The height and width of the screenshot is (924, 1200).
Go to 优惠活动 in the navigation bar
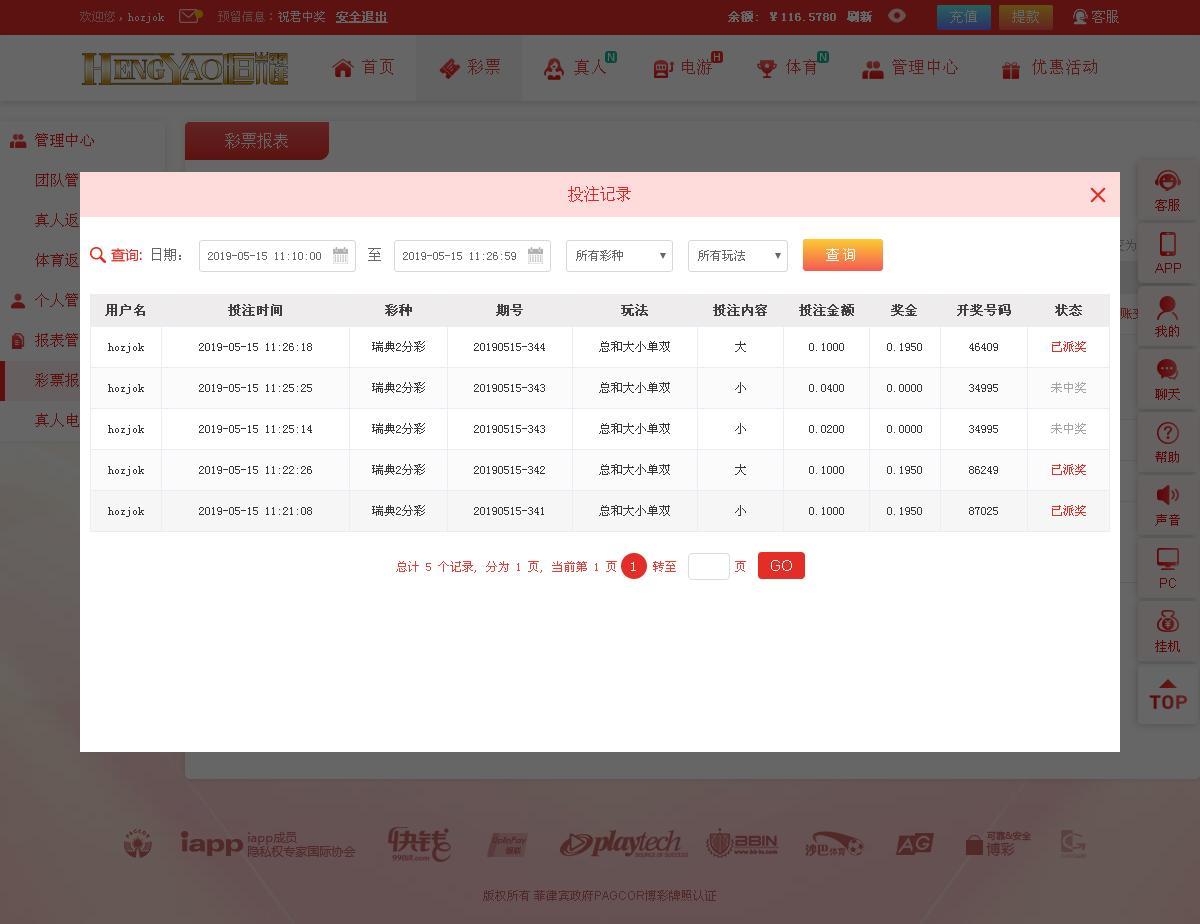click(1049, 68)
